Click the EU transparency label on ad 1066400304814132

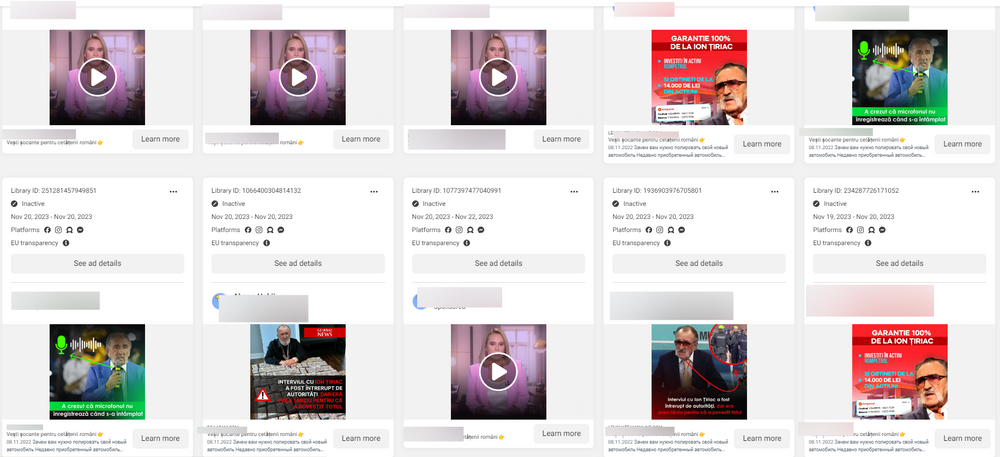pyautogui.click(x=235, y=243)
